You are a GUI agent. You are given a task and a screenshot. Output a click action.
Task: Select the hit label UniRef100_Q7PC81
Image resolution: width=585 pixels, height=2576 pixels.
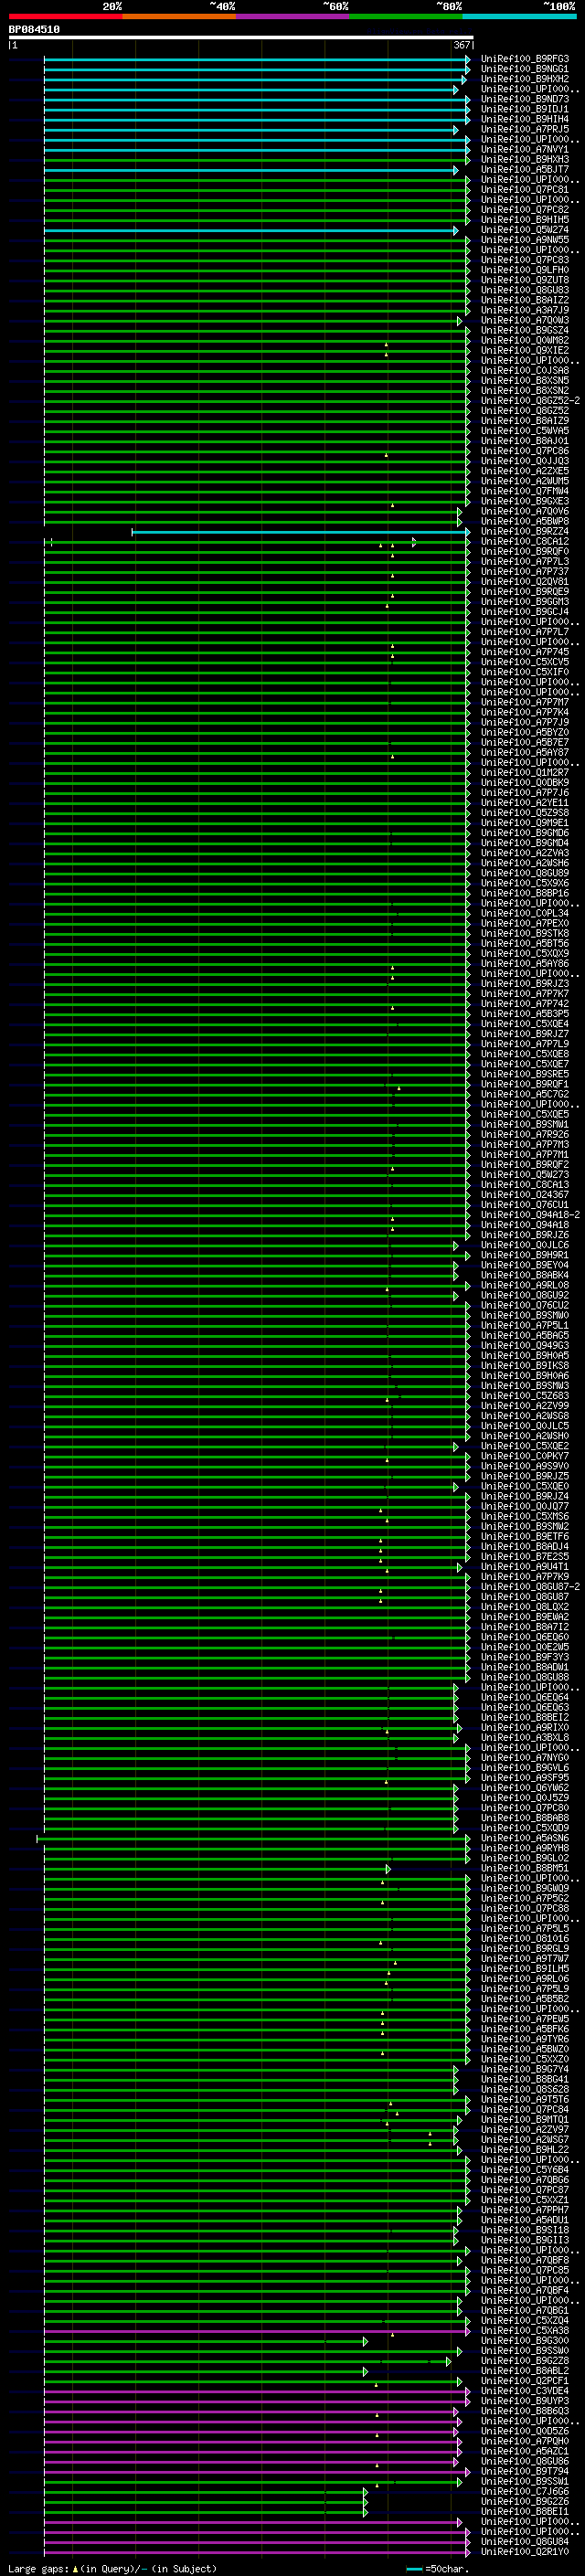point(525,190)
